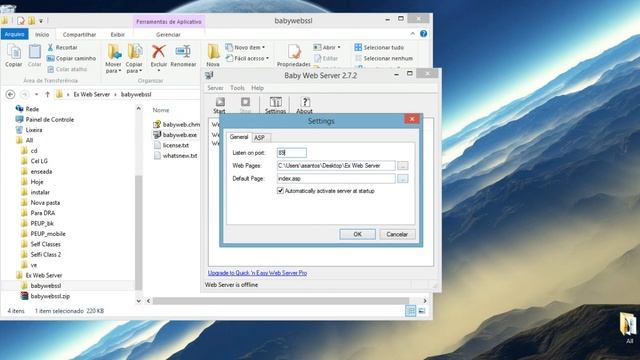
Task: Click Selecionar nenhum in the ribbon
Action: pos(384,58)
